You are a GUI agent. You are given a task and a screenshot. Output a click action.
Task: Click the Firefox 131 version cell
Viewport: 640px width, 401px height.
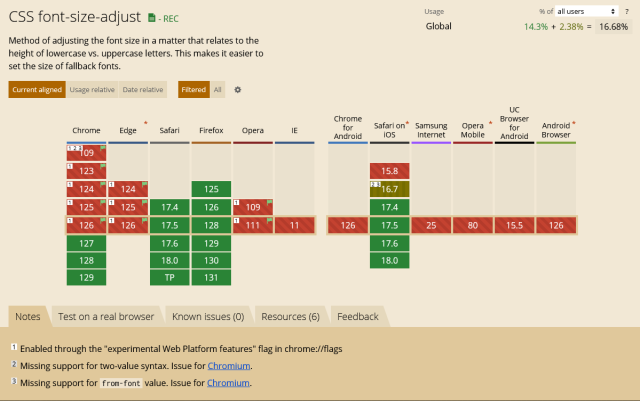[211, 277]
